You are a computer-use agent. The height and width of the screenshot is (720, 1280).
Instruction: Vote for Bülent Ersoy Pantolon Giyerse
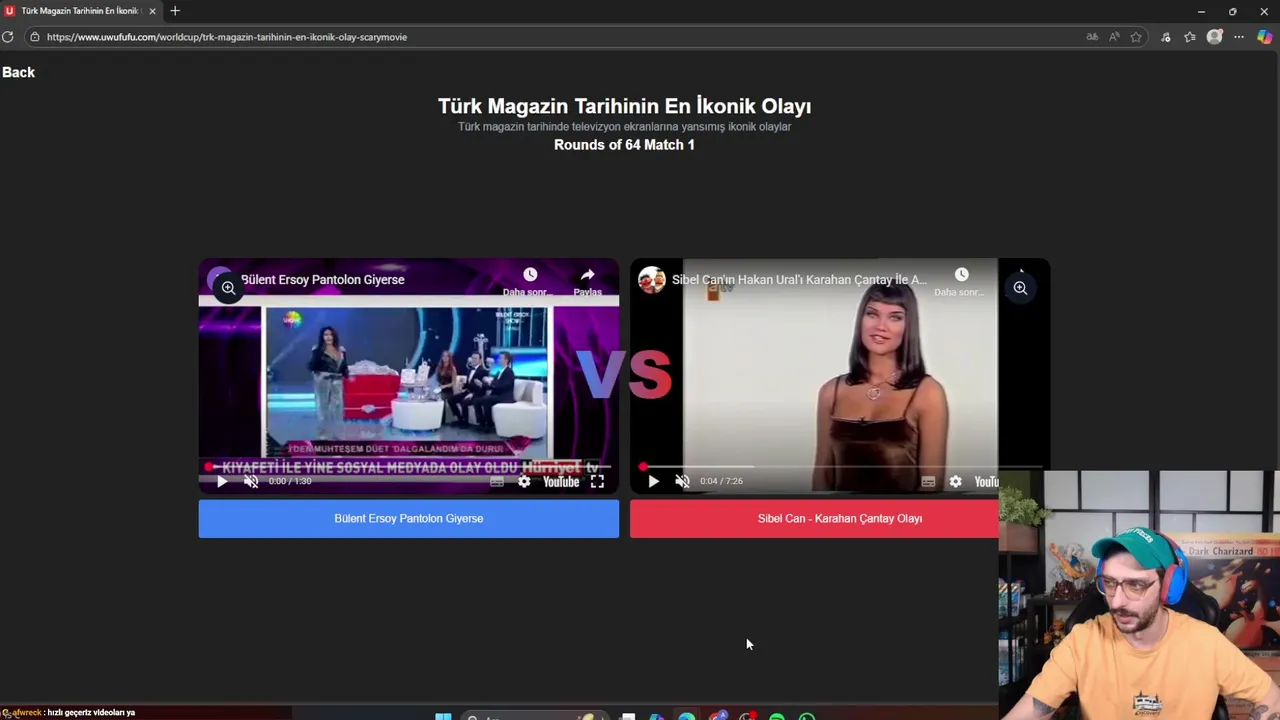[x=409, y=519]
